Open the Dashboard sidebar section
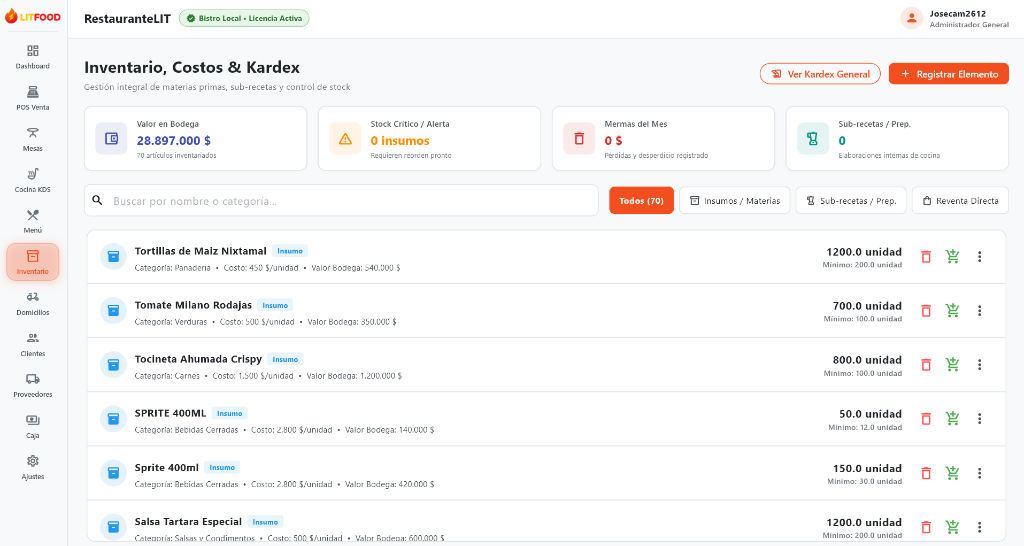The image size is (1024, 546). [x=33, y=57]
